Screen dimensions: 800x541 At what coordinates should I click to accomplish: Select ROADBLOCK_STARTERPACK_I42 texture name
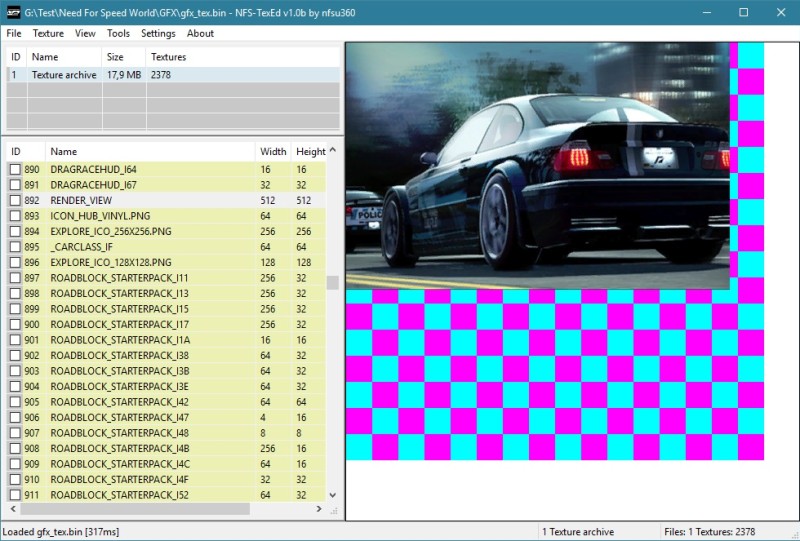point(119,402)
